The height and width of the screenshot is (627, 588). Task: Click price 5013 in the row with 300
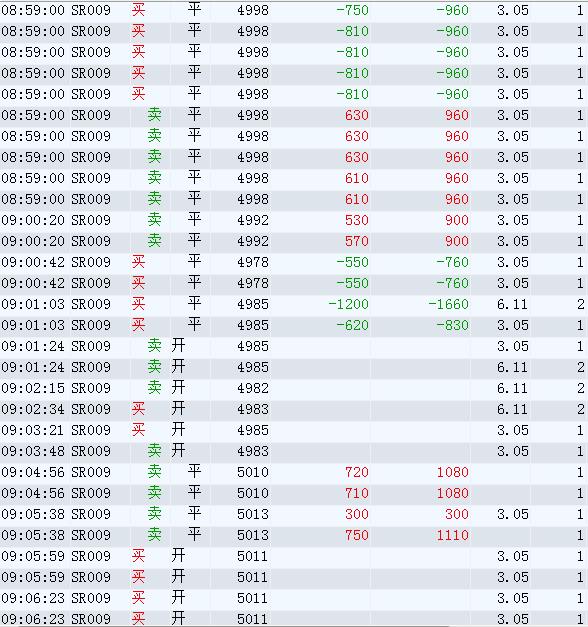(x=252, y=514)
